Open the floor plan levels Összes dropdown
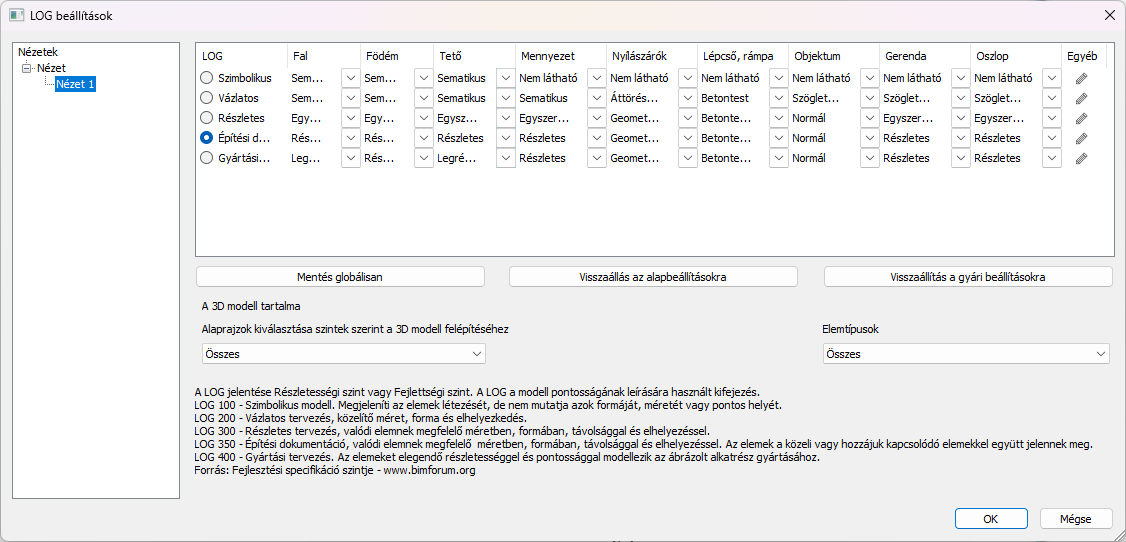The height and width of the screenshot is (542, 1126). point(343,354)
